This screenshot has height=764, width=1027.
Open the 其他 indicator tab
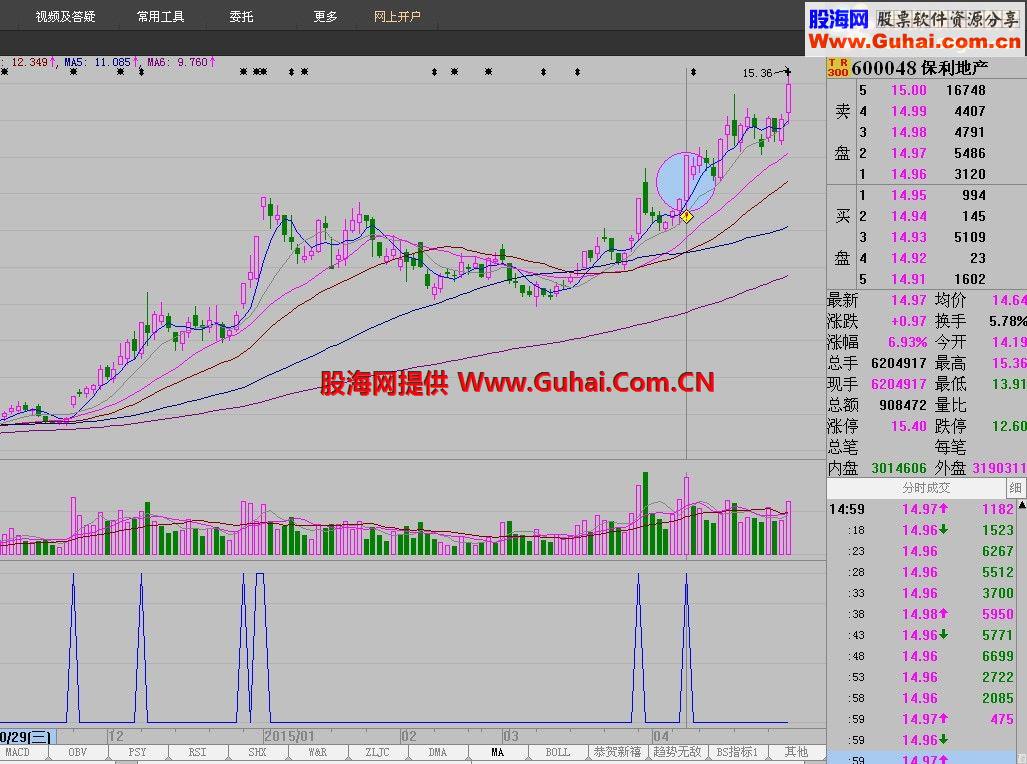(x=796, y=752)
